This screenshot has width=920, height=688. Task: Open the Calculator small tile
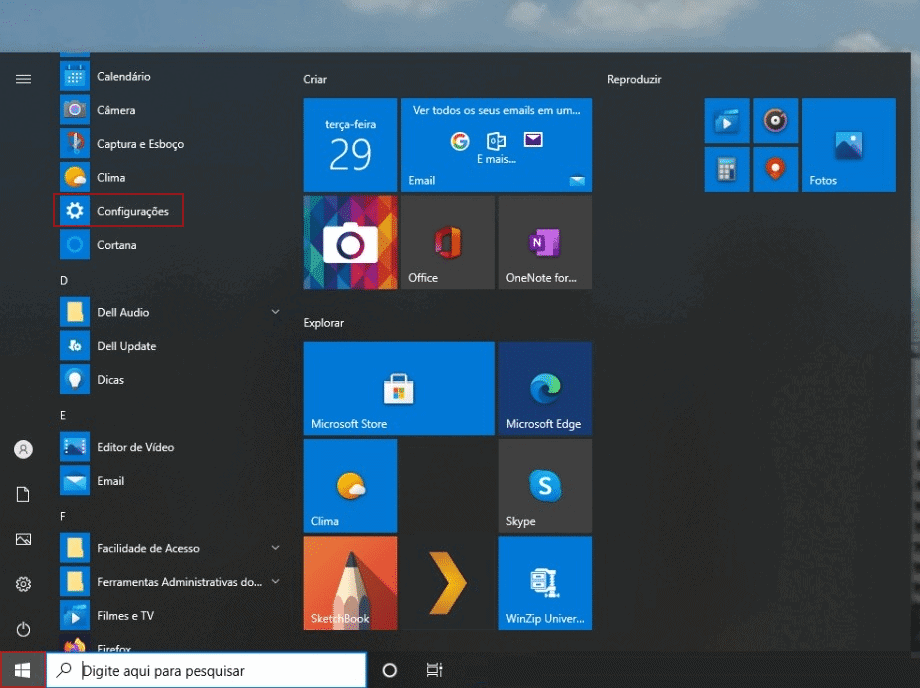(x=727, y=170)
